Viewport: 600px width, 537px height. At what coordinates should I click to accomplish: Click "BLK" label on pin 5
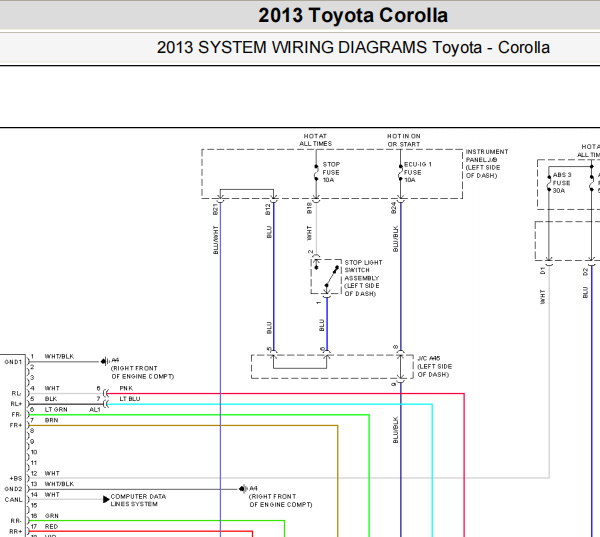51,399
